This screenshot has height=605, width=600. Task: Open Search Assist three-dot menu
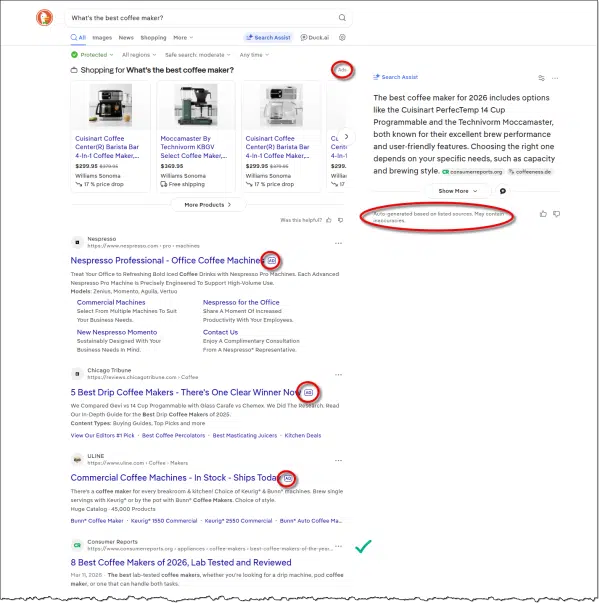click(555, 78)
